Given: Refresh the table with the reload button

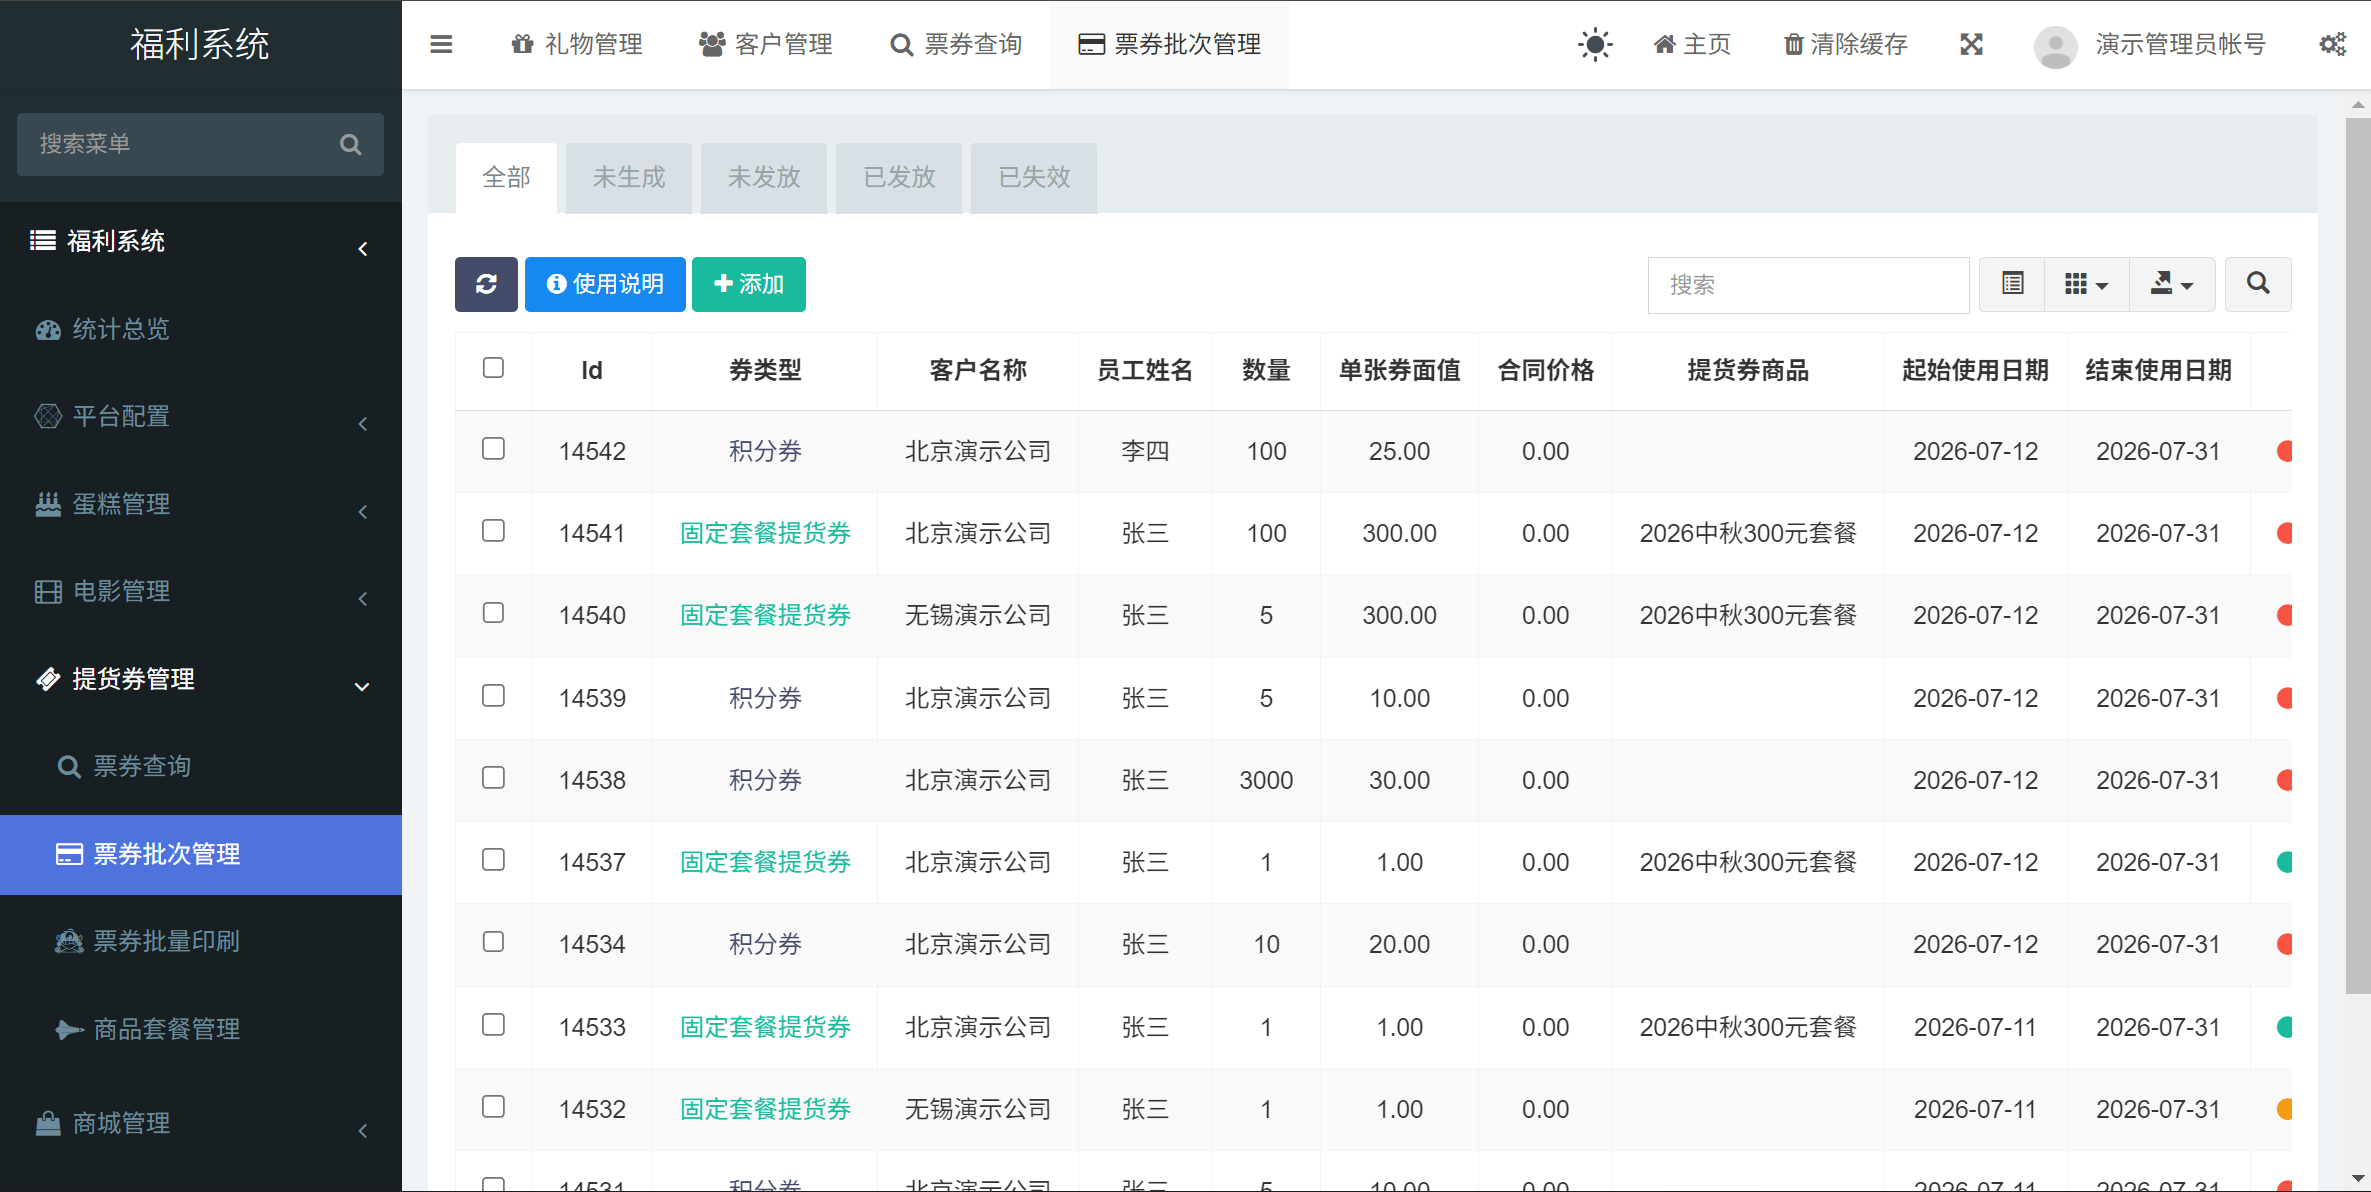Looking at the screenshot, I should pyautogui.click(x=486, y=284).
